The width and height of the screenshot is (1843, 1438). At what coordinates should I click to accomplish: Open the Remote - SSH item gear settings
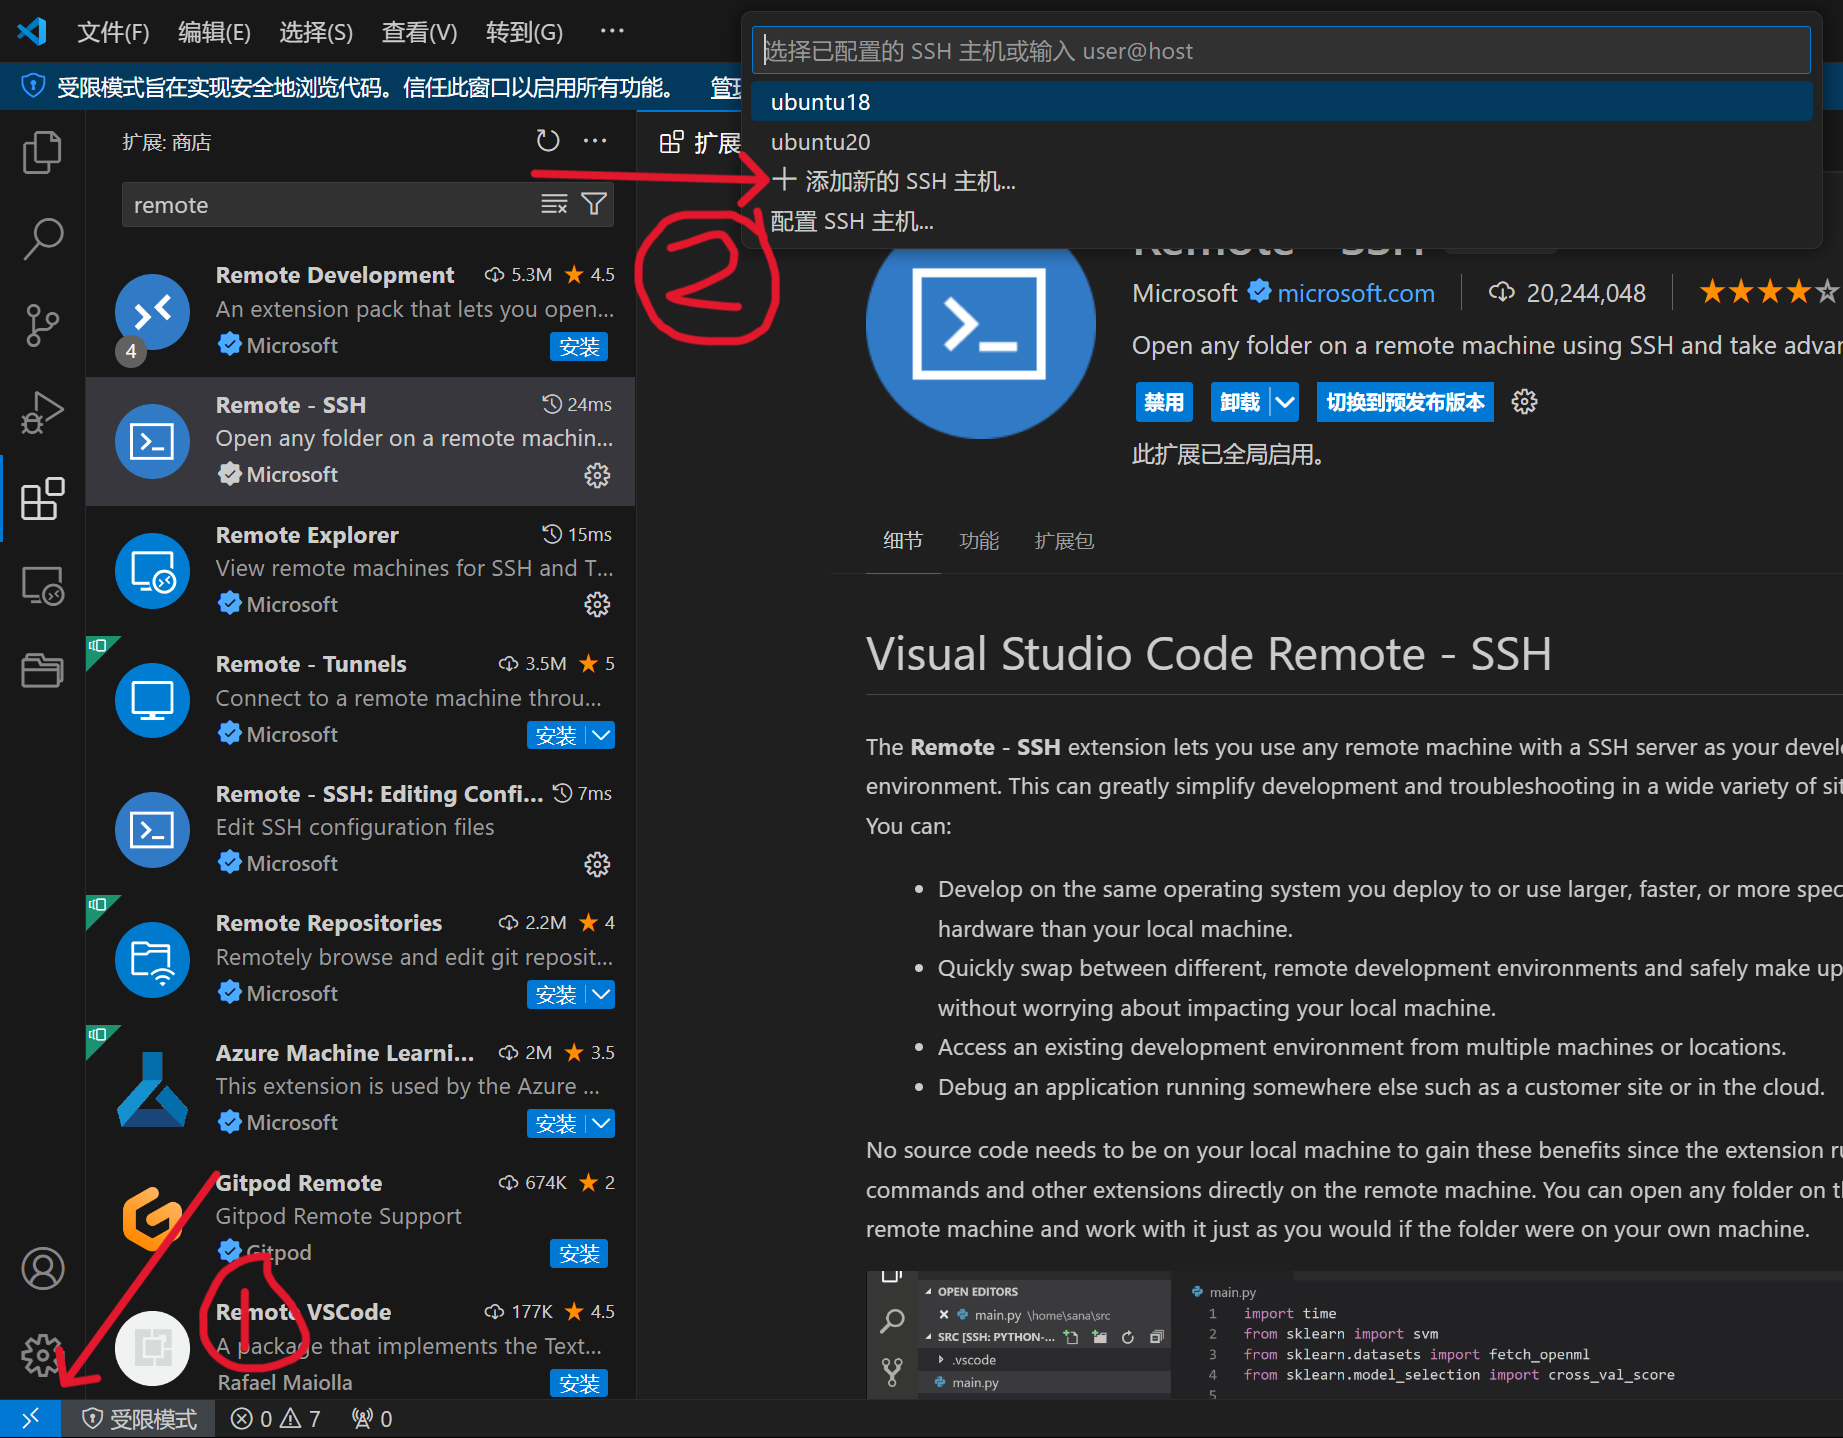[597, 475]
